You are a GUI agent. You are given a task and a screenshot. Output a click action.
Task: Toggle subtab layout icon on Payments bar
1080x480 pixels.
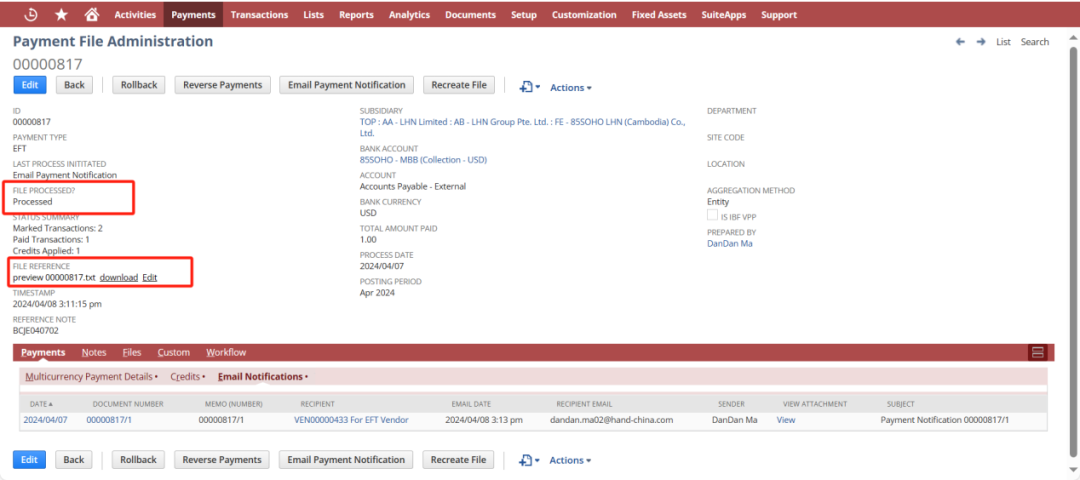point(1037,353)
